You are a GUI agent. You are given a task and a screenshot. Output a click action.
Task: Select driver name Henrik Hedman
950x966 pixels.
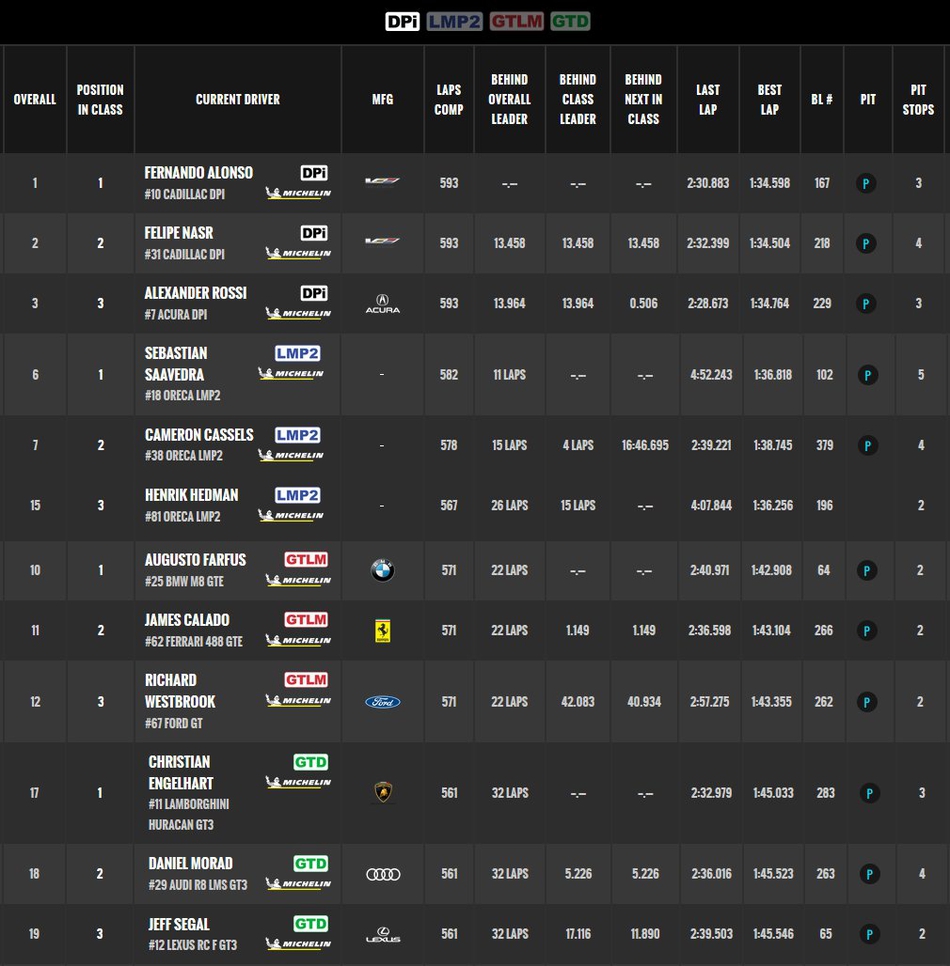coord(192,495)
